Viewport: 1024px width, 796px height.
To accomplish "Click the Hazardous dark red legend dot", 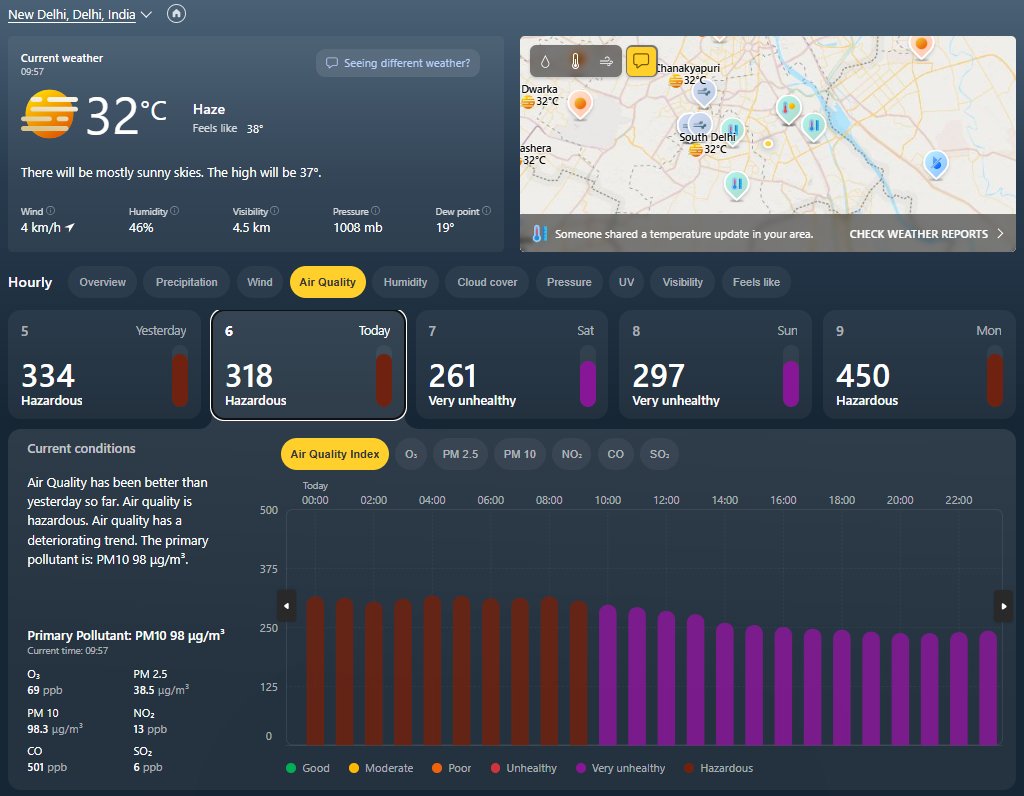I will [688, 768].
